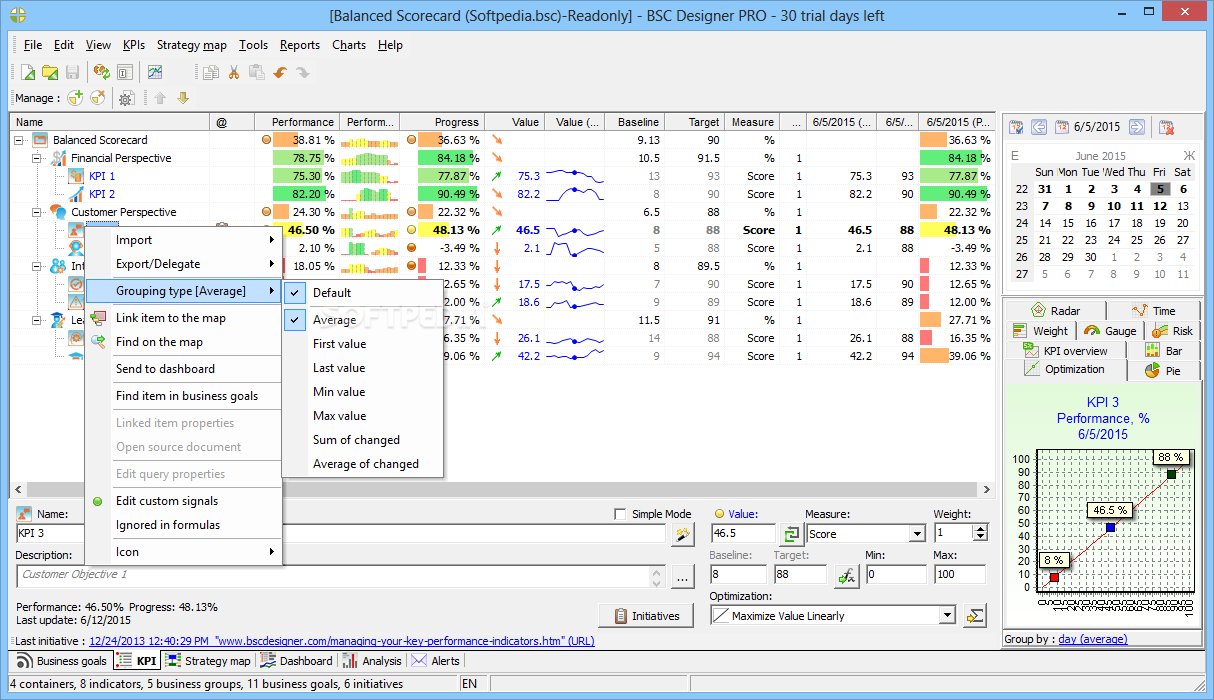Click the Copy toolbar icon
Screen dimensions: 1214x700
point(210,72)
